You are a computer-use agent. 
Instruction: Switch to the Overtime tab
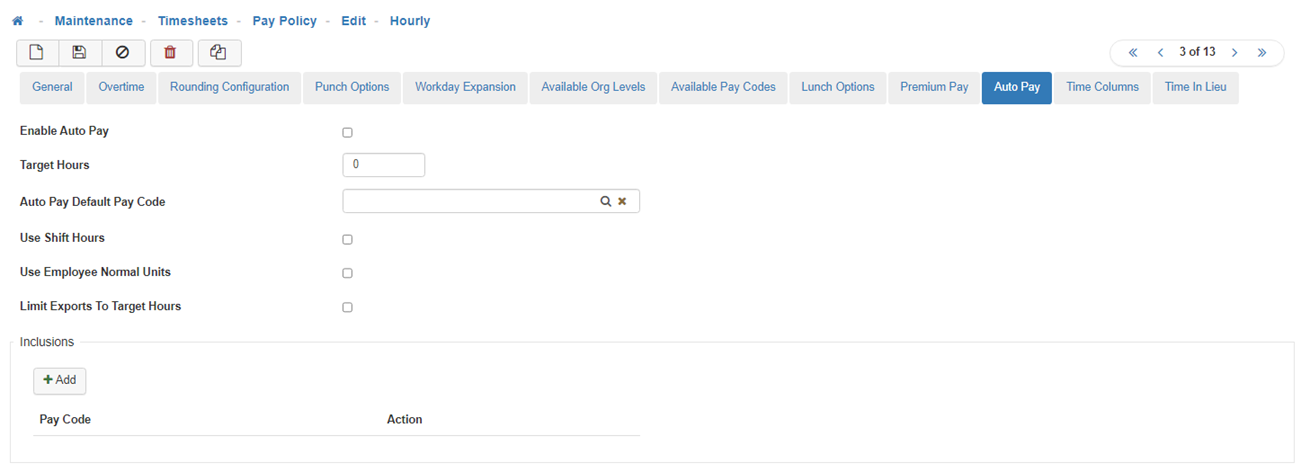pyautogui.click(x=121, y=88)
